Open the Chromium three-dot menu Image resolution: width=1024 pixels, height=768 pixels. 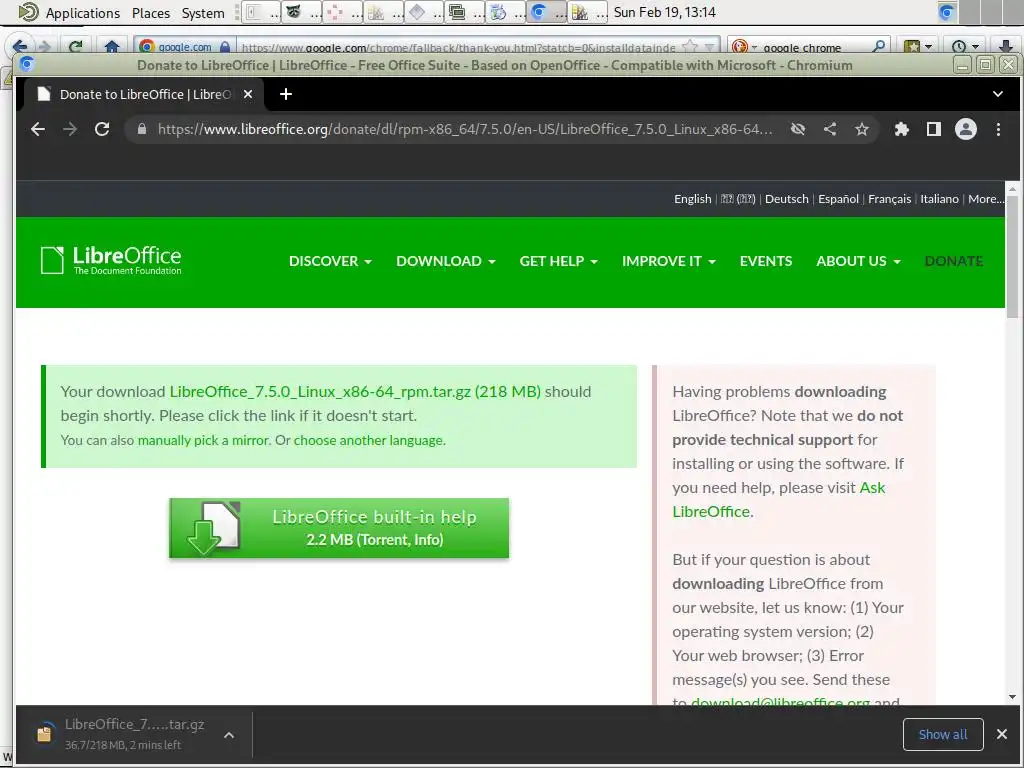pyautogui.click(x=998, y=129)
